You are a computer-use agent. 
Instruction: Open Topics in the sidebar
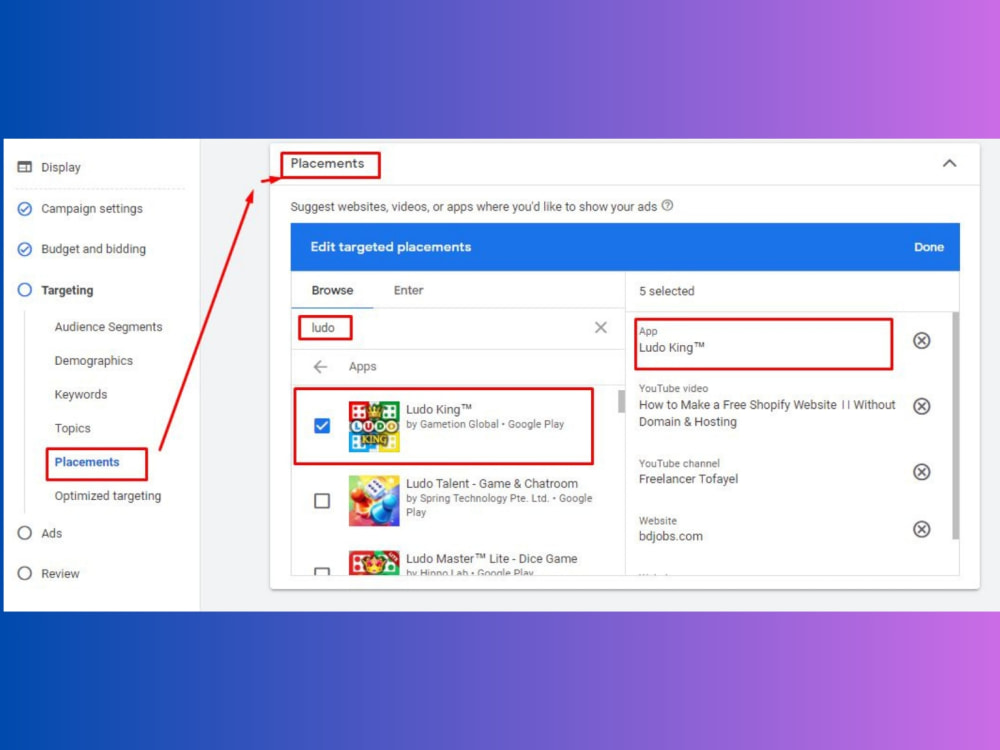tap(73, 428)
